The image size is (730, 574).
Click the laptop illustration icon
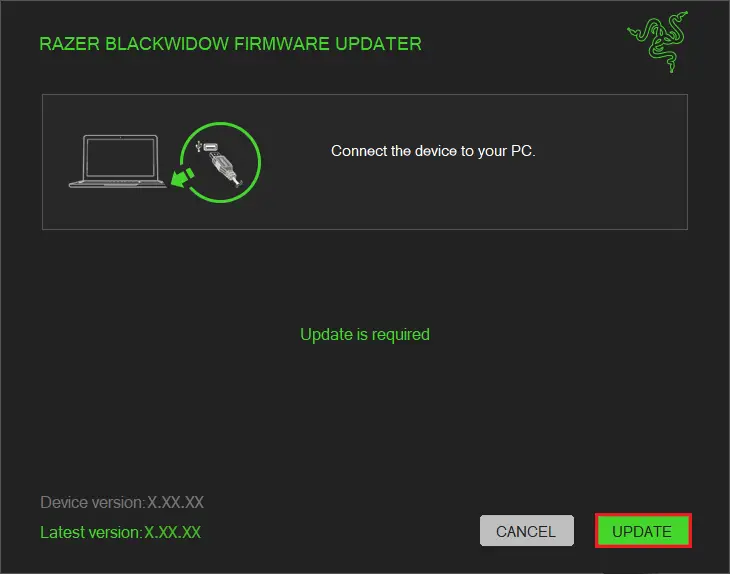[117, 162]
